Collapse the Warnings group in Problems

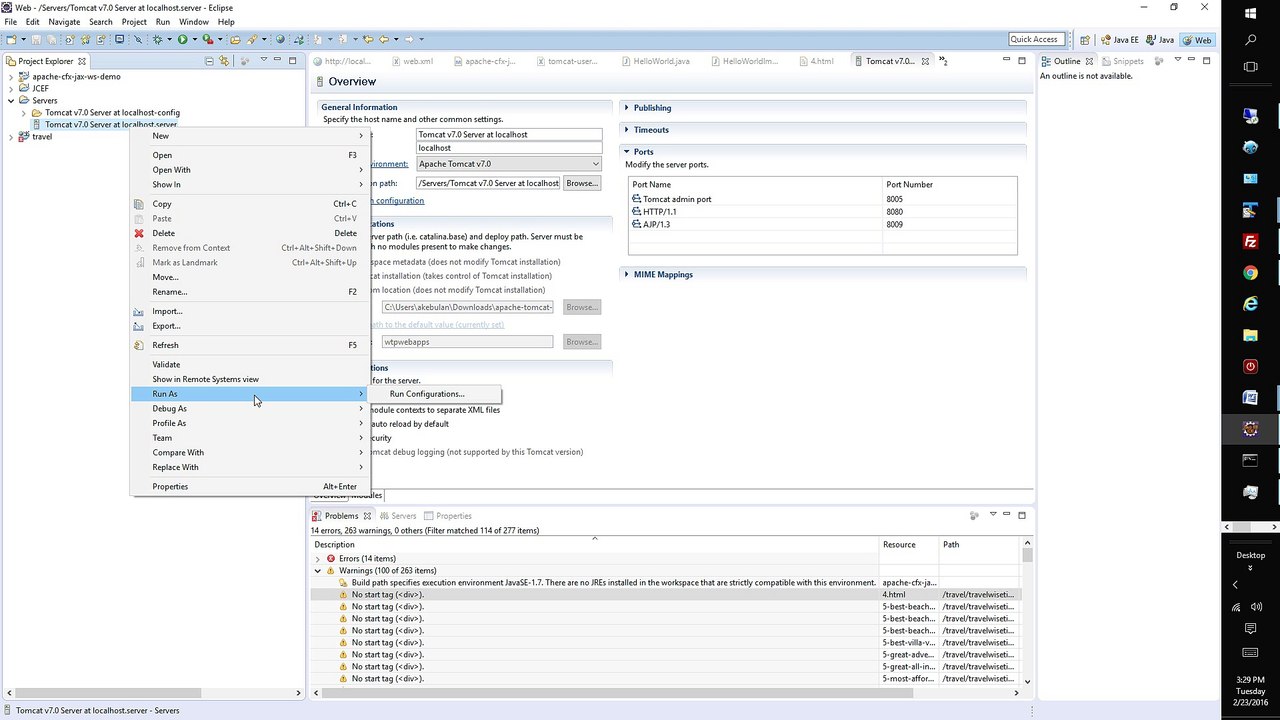(318, 571)
